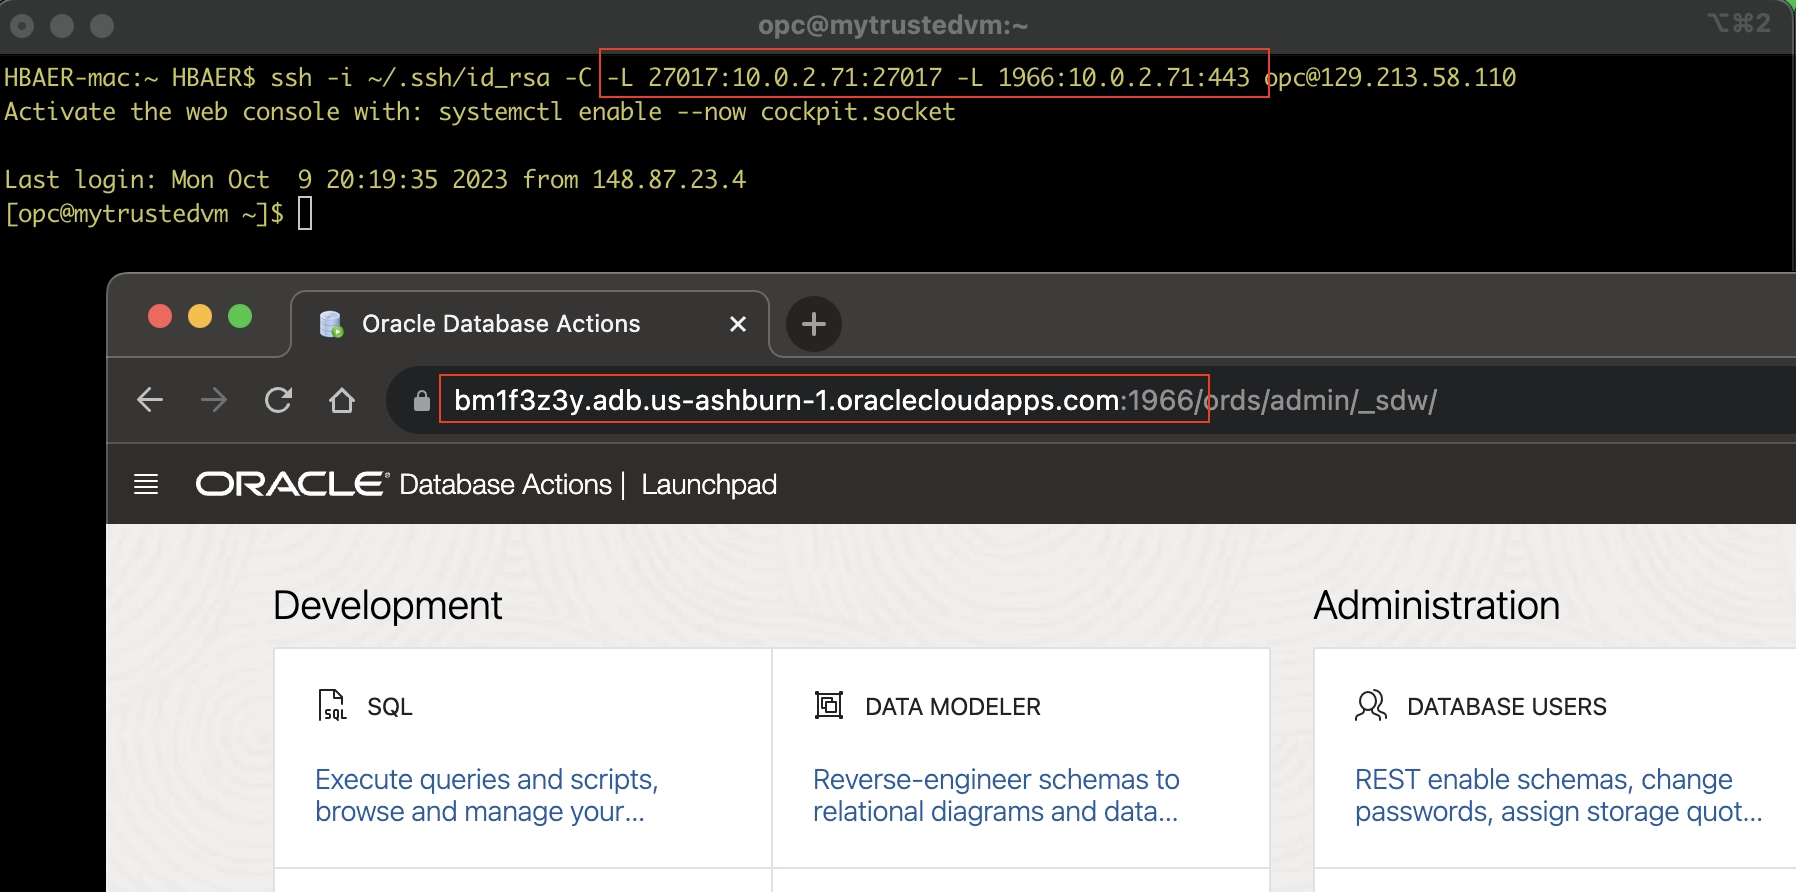
Task: Reload the Database Actions page
Action: 278,401
